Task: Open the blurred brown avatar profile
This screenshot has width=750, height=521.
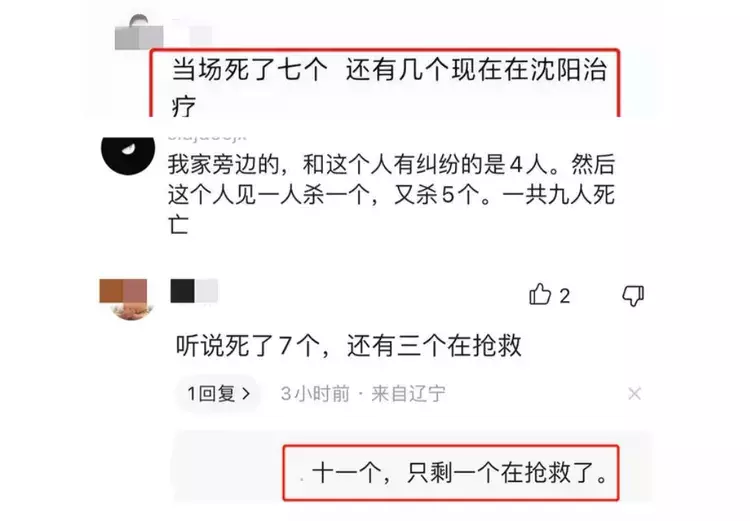Action: pos(124,299)
